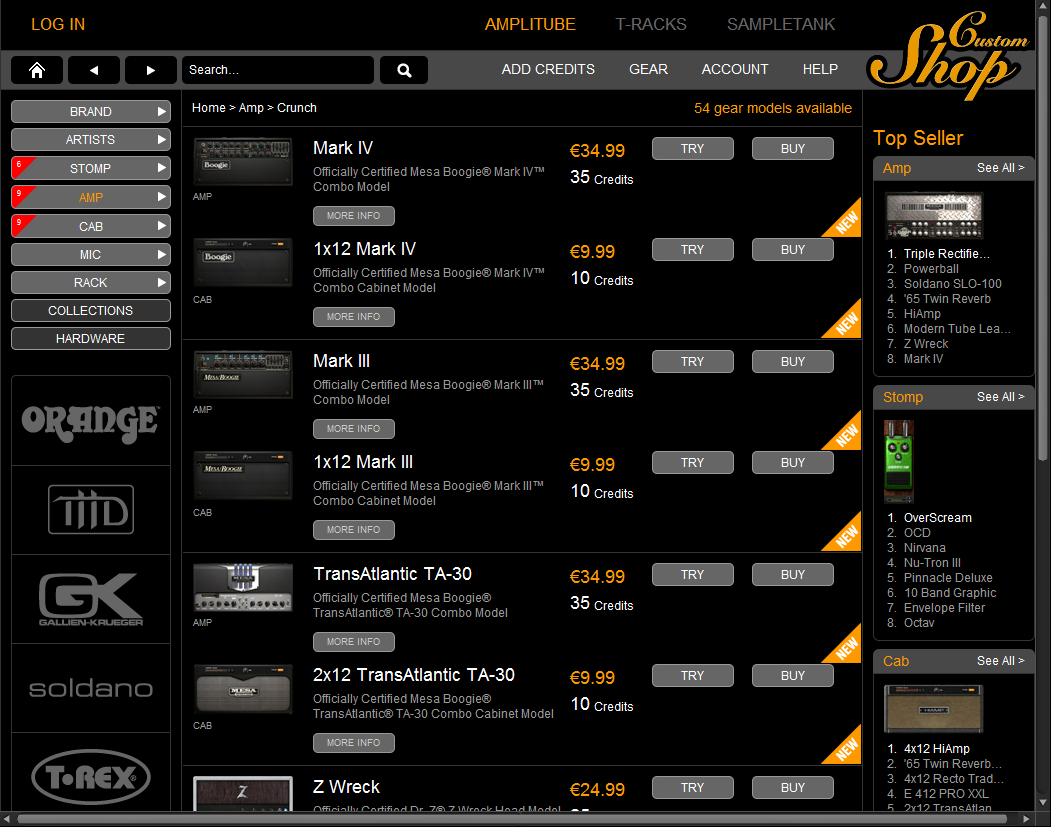
Task: Click the magnifying glass search icon
Action: click(x=404, y=70)
